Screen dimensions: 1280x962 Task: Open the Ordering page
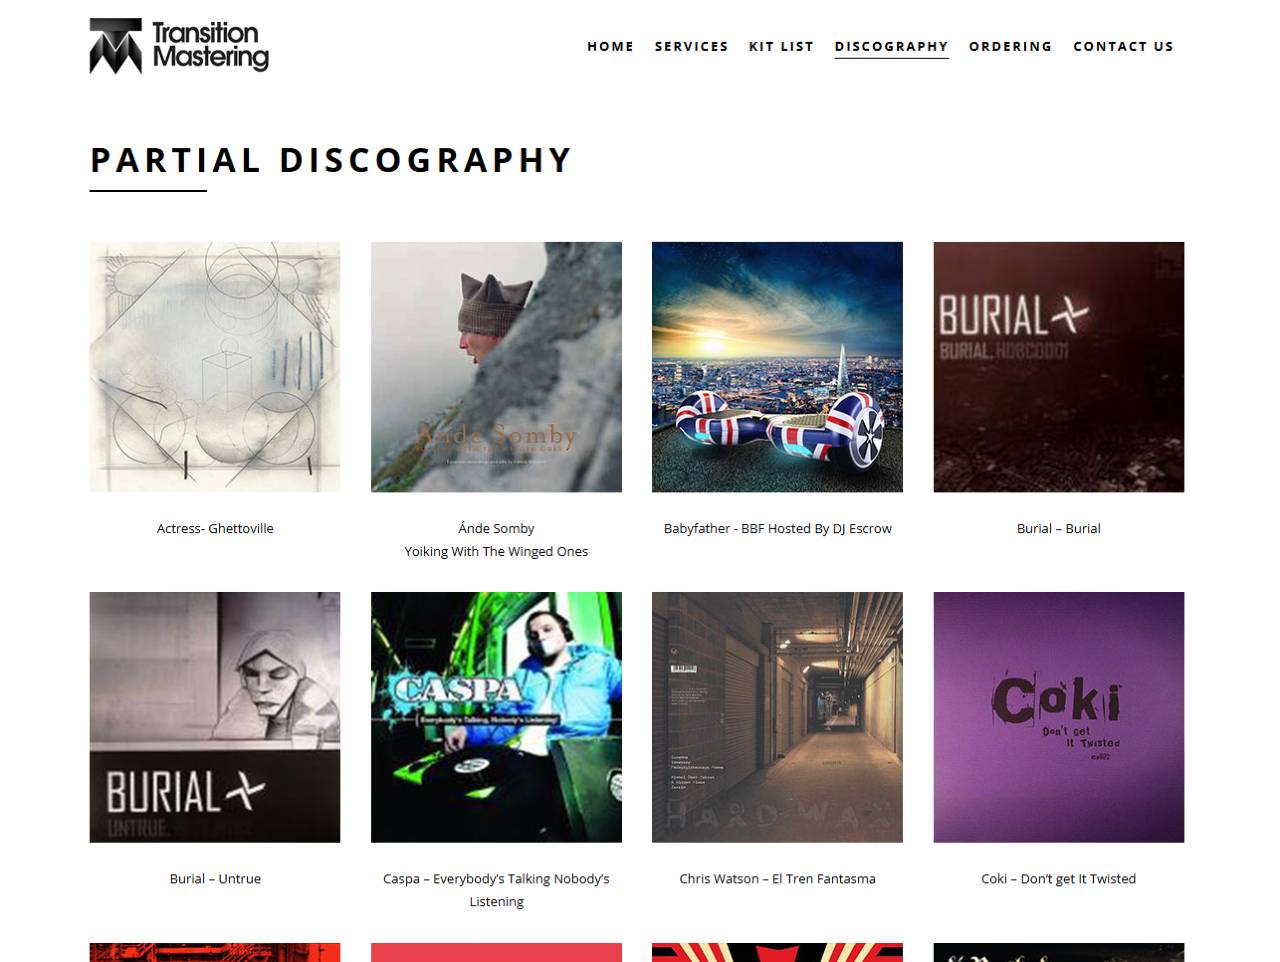point(1010,46)
